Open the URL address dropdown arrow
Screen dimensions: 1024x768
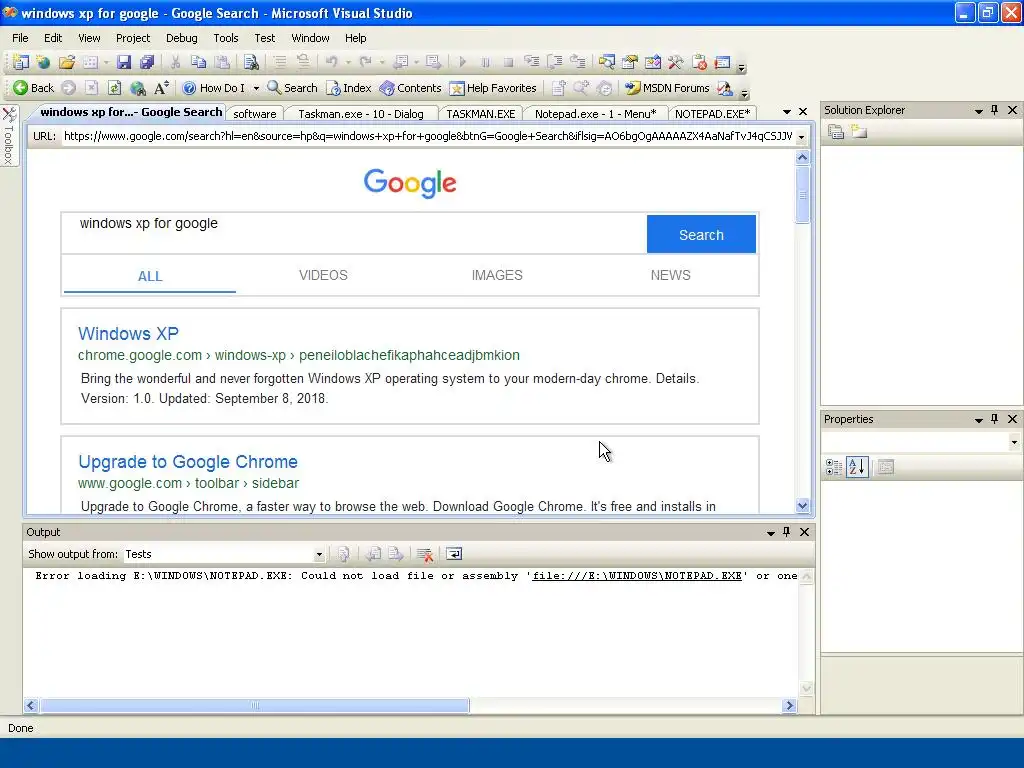(x=801, y=137)
